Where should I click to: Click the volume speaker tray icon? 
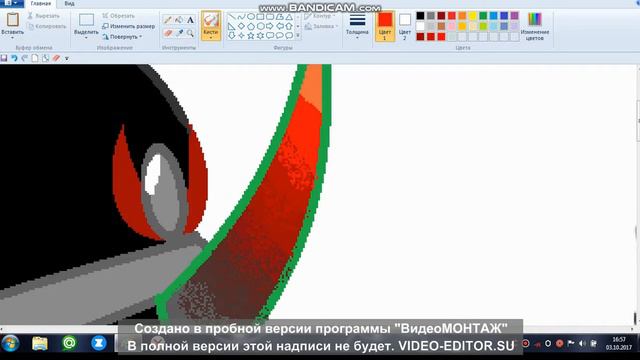pyautogui.click(x=582, y=343)
